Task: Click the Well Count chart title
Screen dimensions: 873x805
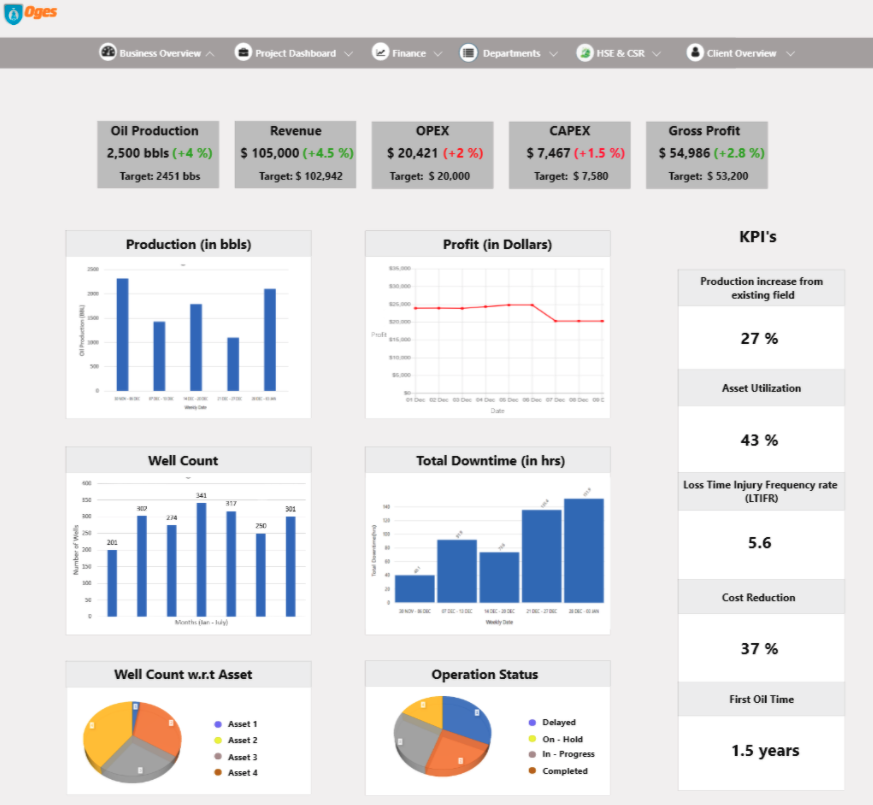Action: click(183, 460)
